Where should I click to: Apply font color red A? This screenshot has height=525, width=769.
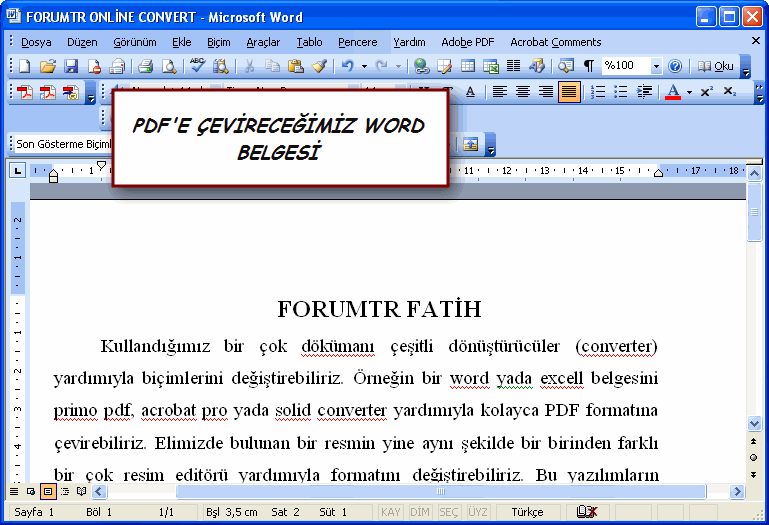pos(673,92)
